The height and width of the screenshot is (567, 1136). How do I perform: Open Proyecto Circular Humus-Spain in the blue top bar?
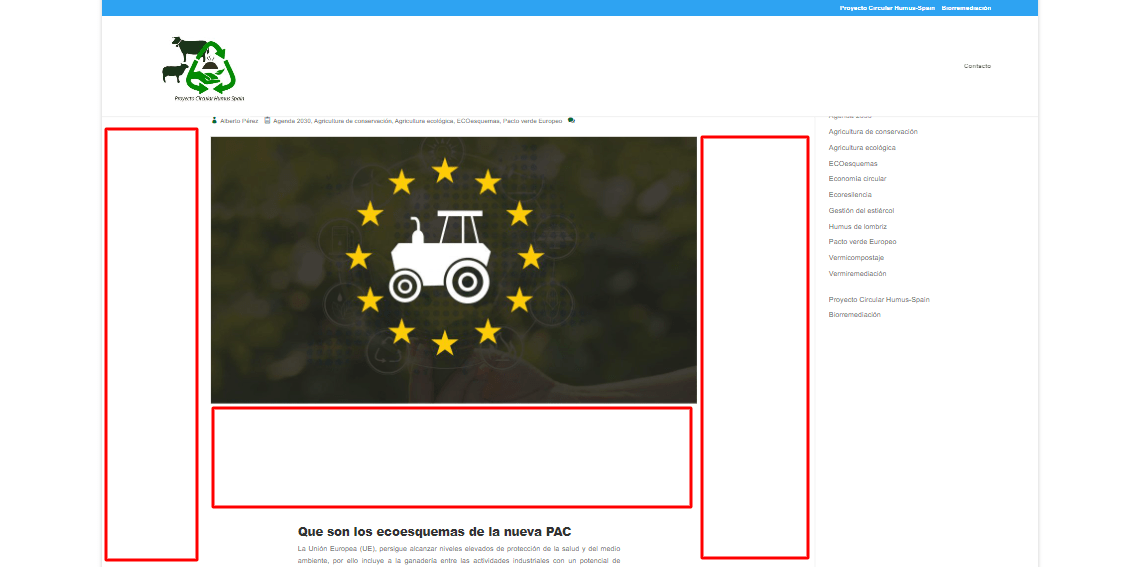click(x=887, y=8)
